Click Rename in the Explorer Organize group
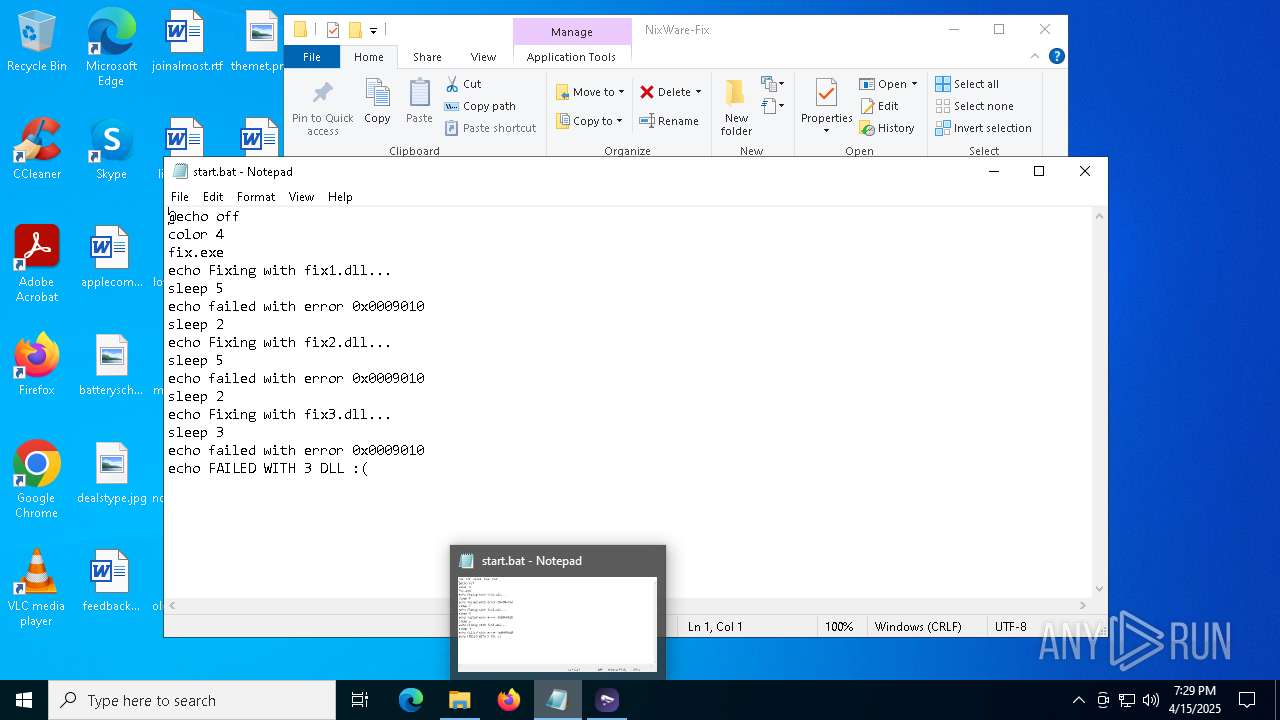Viewport: 1280px width, 720px height. [x=669, y=121]
